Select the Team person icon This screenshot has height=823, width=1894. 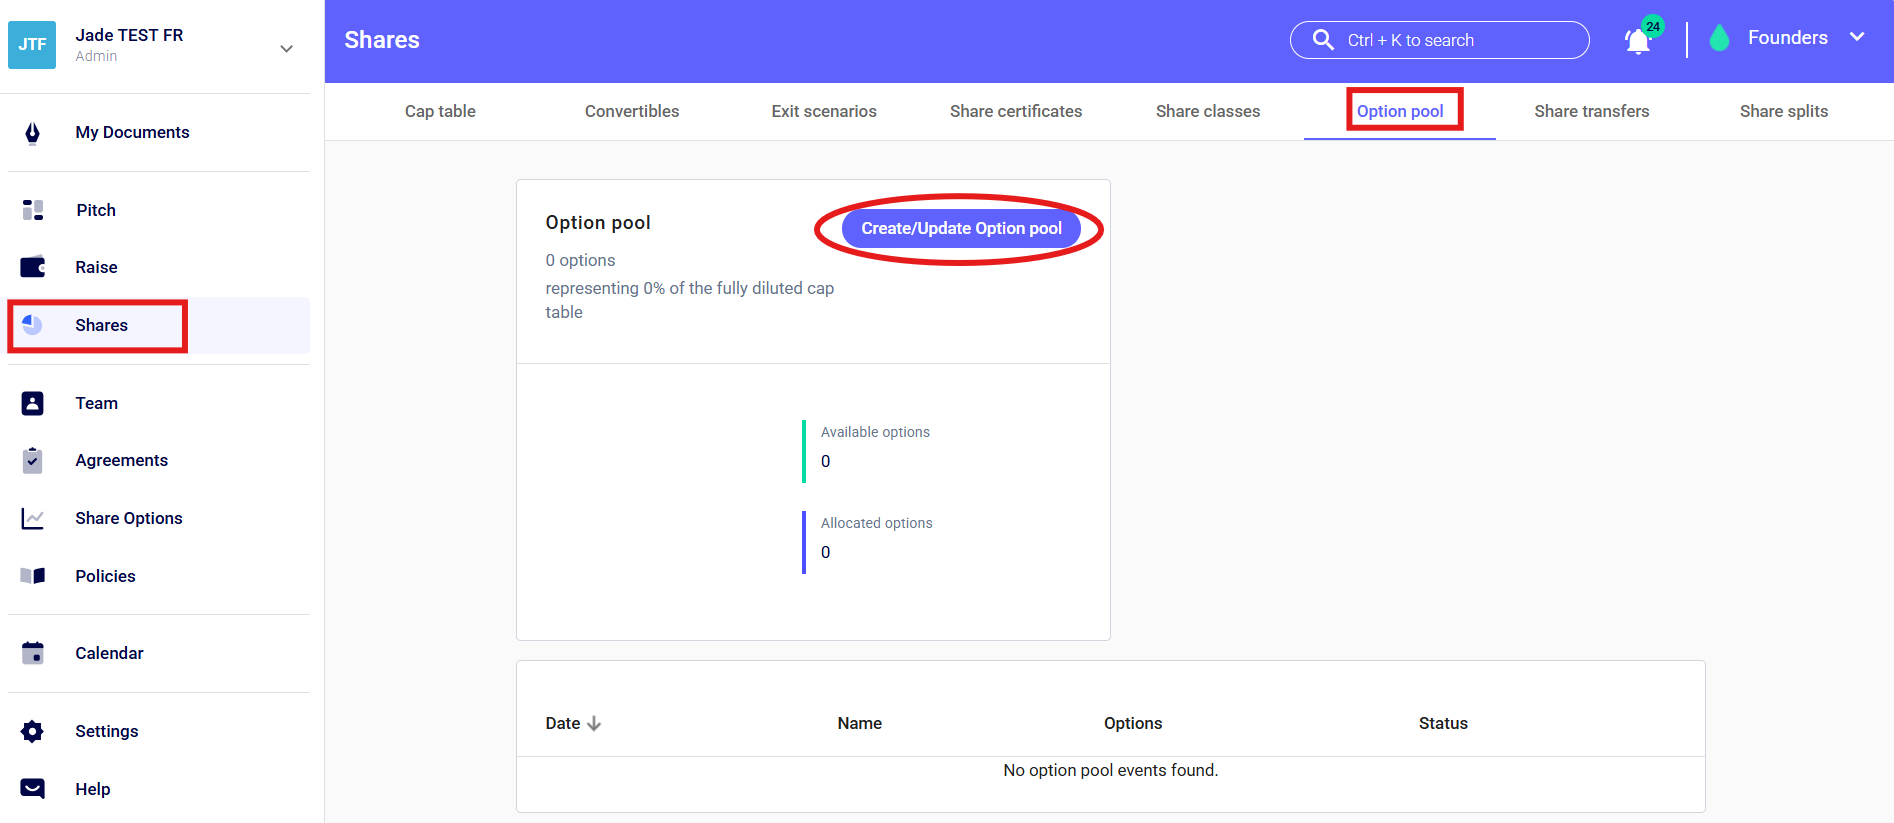pyautogui.click(x=32, y=403)
